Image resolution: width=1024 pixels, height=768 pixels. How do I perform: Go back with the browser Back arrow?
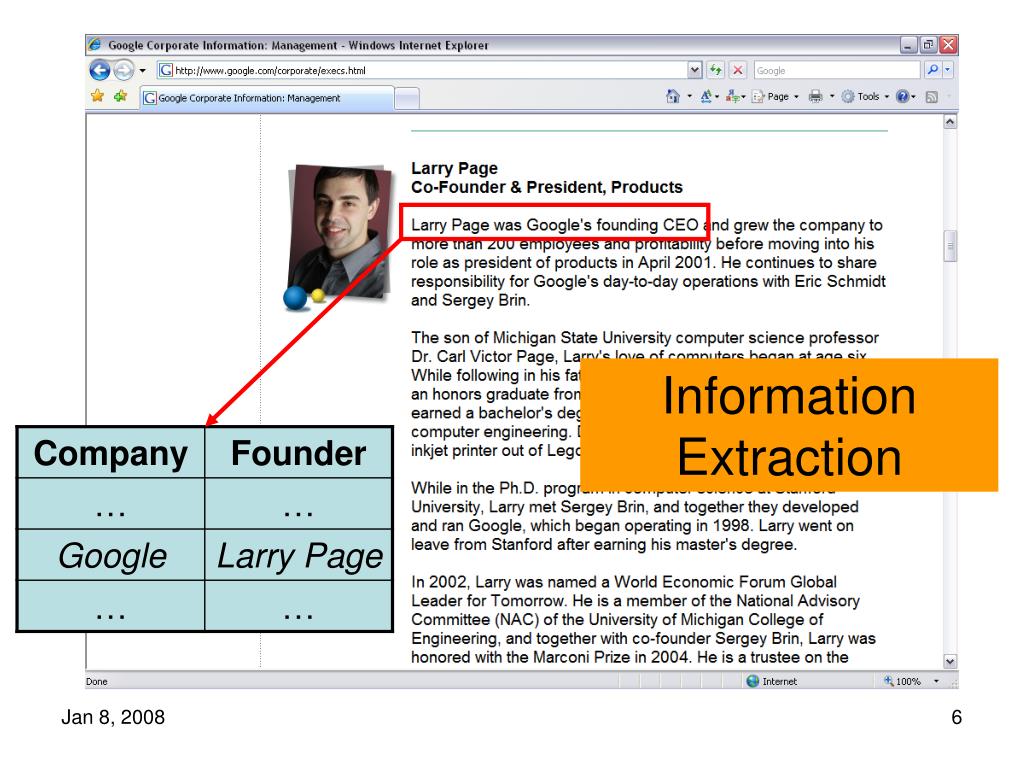pyautogui.click(x=99, y=70)
